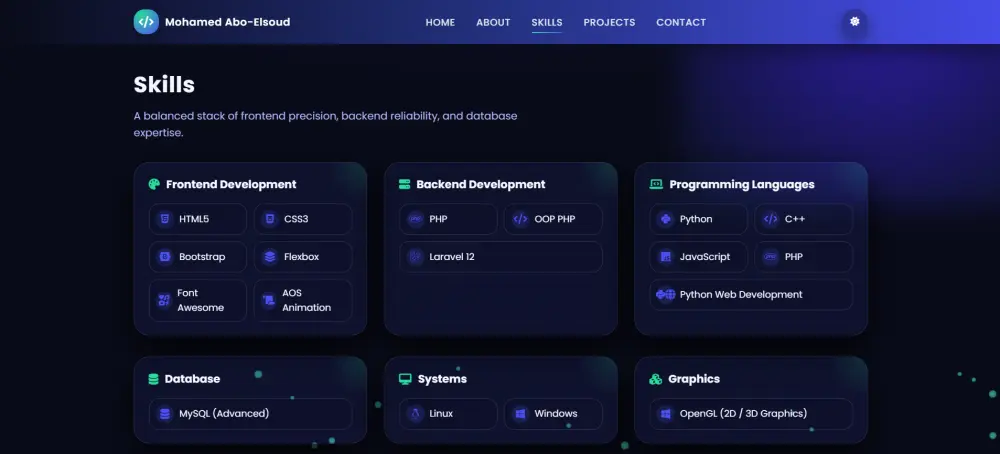The width and height of the screenshot is (1000, 454).
Task: Click the JavaScript icon
Action: pyautogui.click(x=666, y=257)
